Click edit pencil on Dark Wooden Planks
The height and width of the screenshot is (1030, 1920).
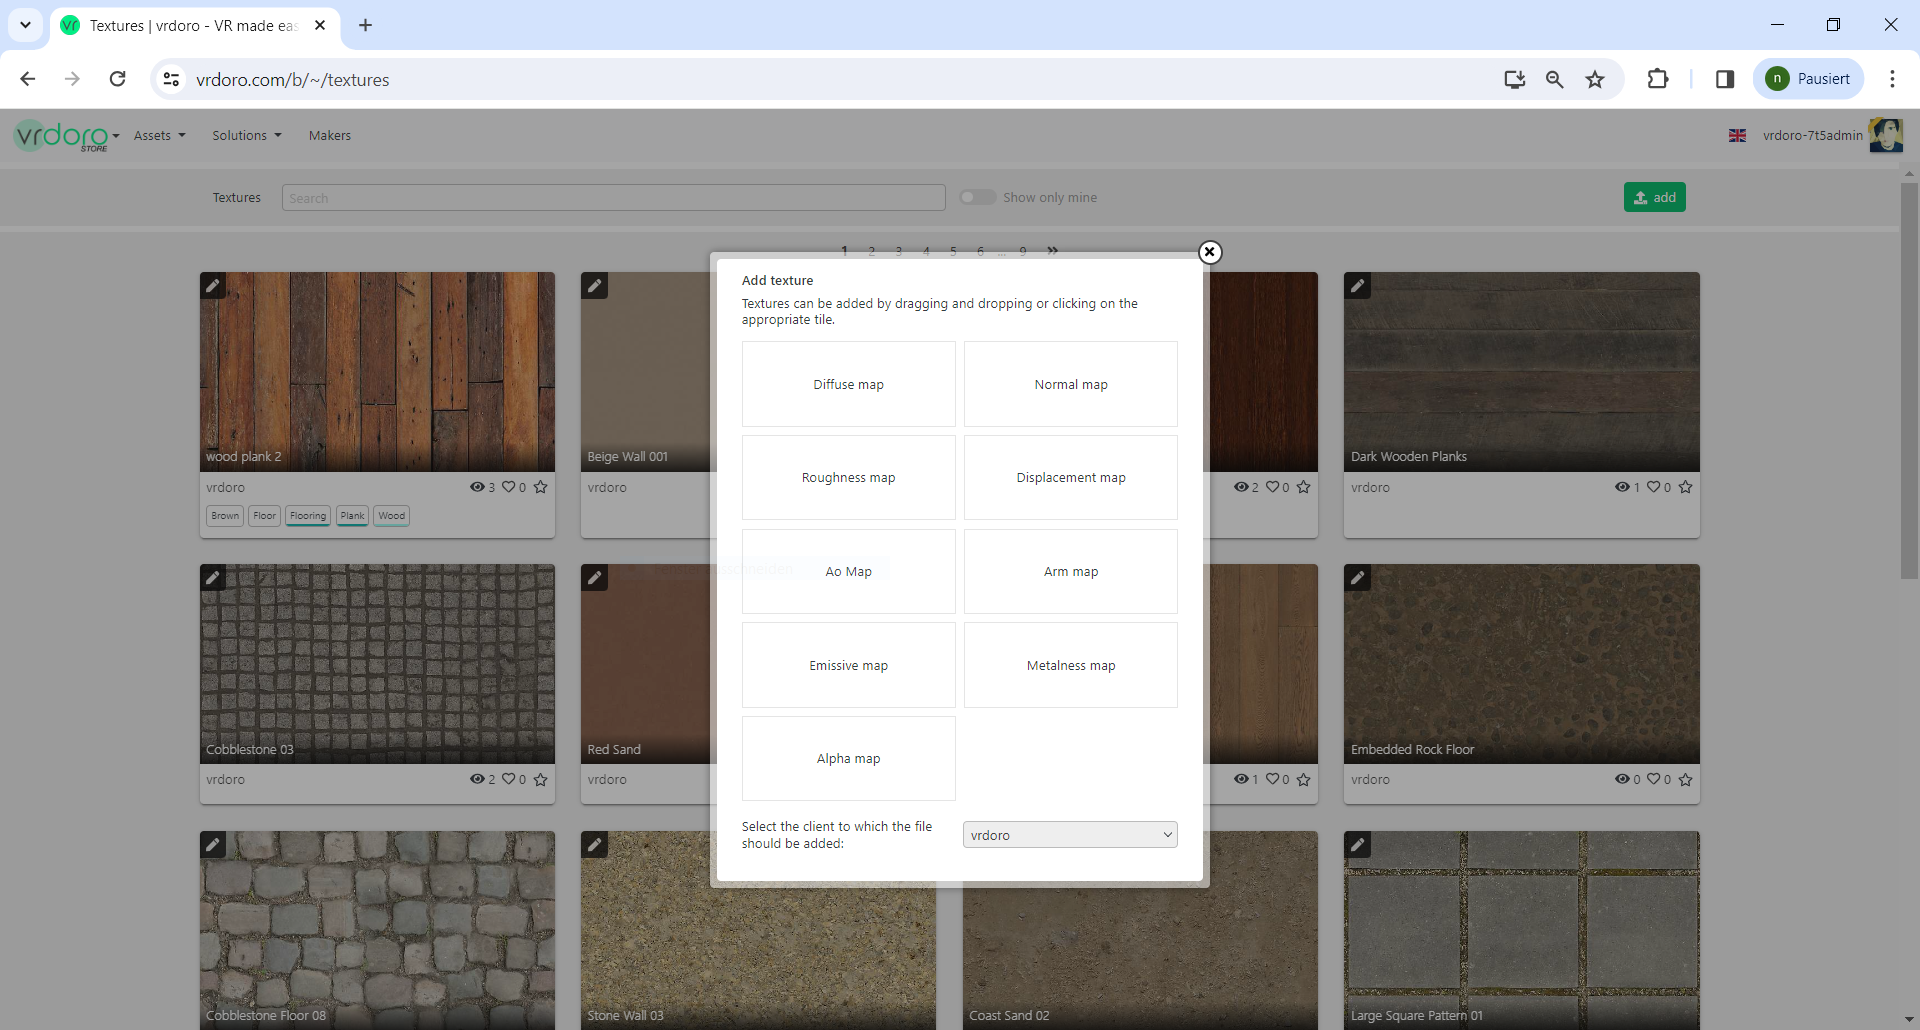1357,286
